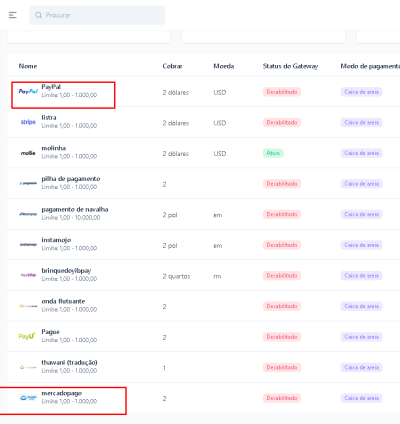400x424 pixels.
Task: Click the Stripe logo icon
Action: 28,122
